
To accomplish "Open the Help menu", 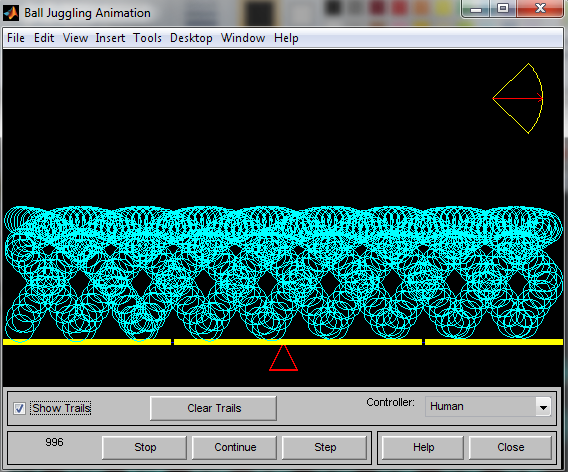I will (286, 38).
